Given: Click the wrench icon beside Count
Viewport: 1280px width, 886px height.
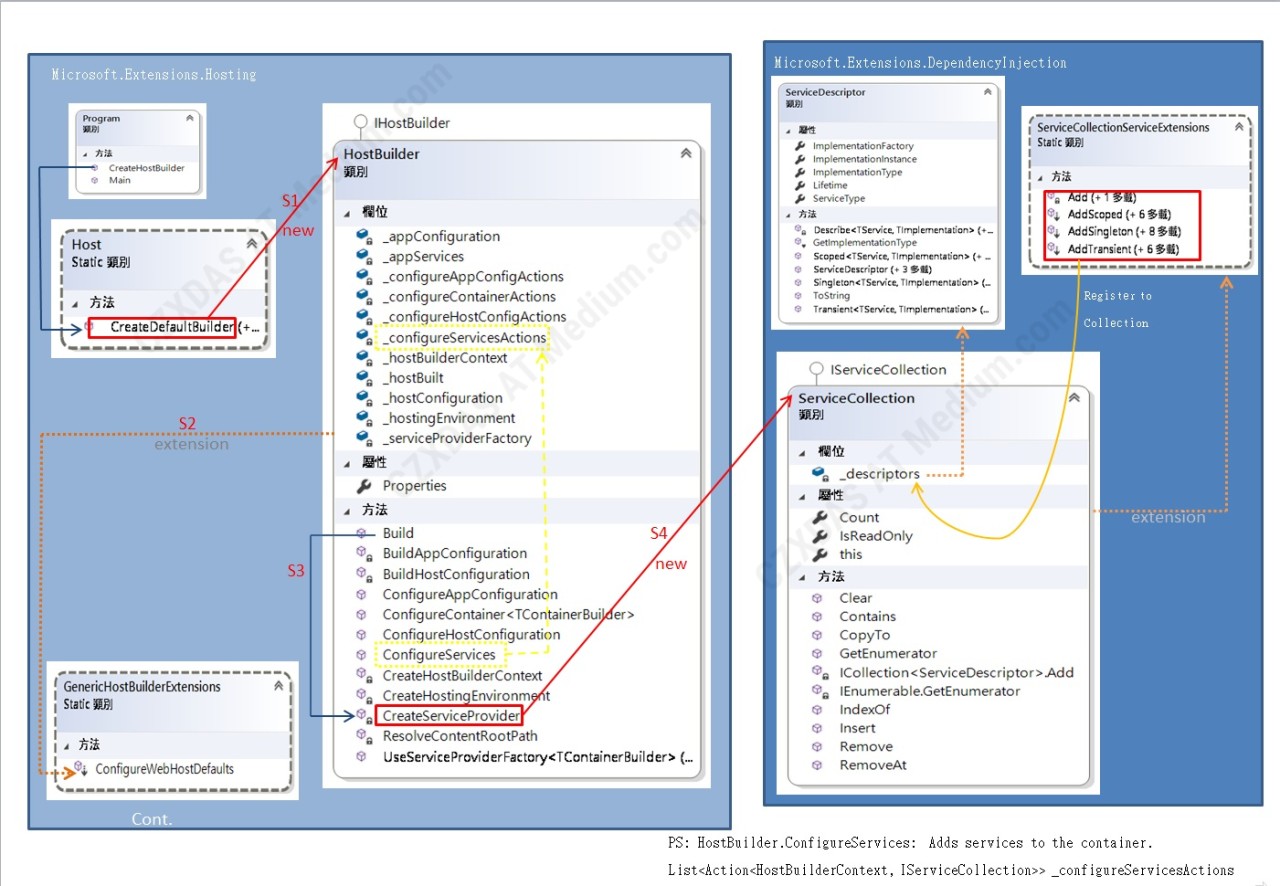Looking at the screenshot, I should (819, 518).
